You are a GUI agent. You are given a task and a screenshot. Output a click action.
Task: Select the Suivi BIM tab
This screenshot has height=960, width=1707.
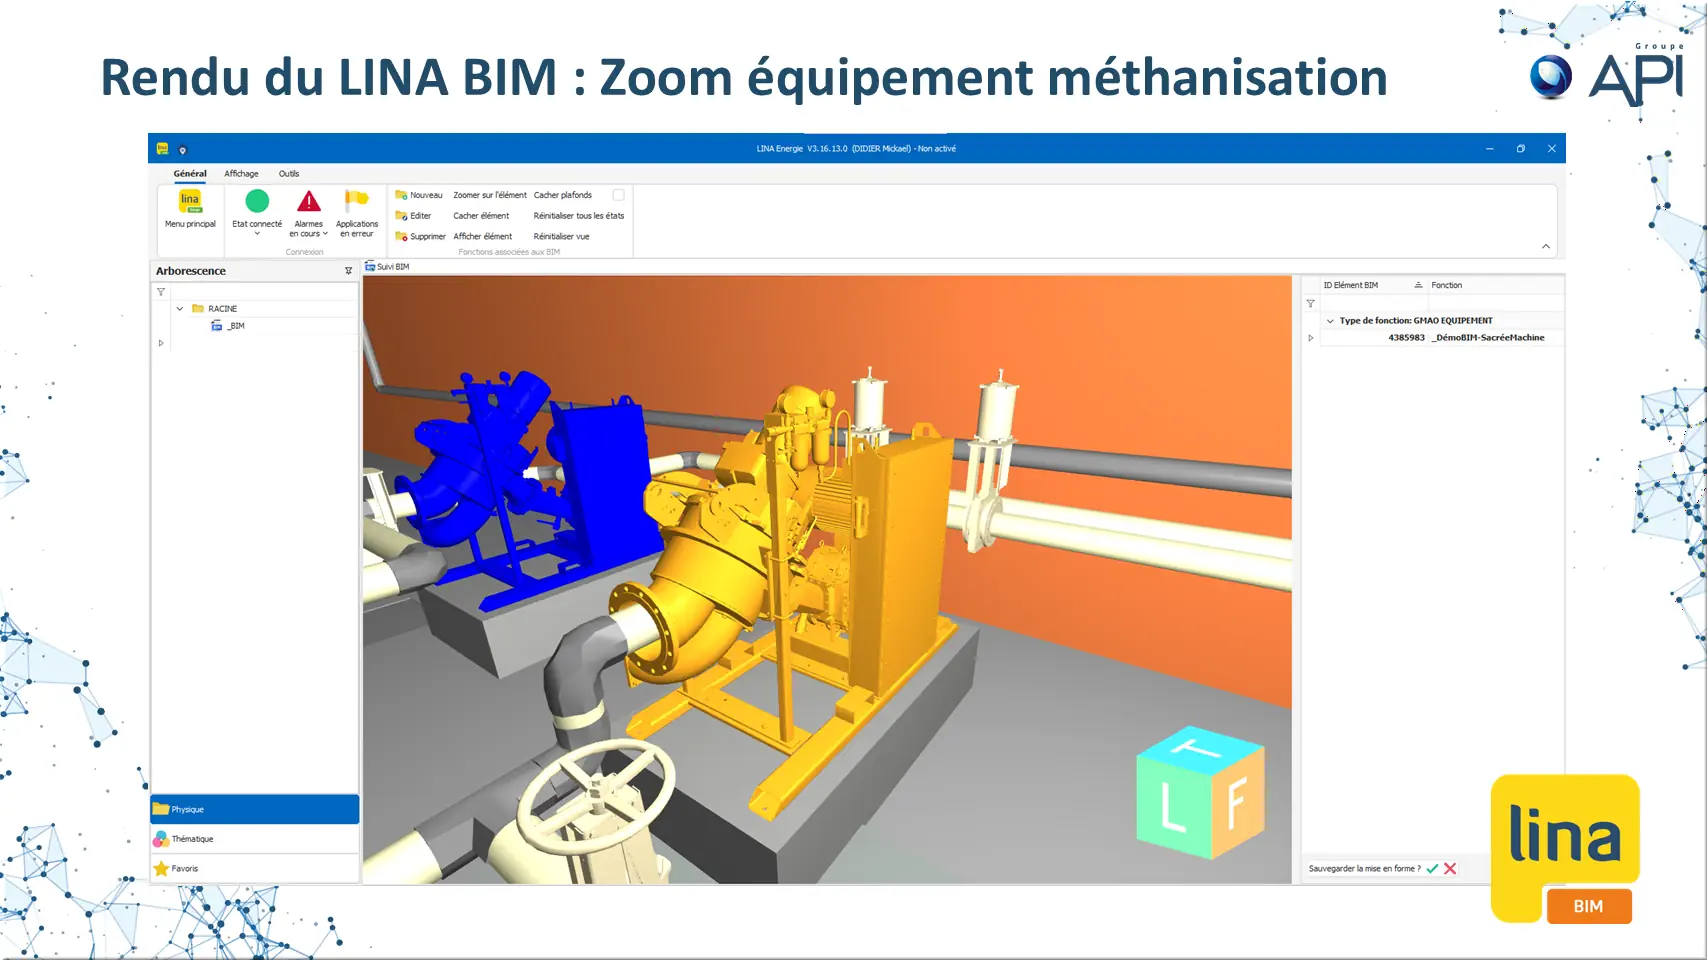387,267
